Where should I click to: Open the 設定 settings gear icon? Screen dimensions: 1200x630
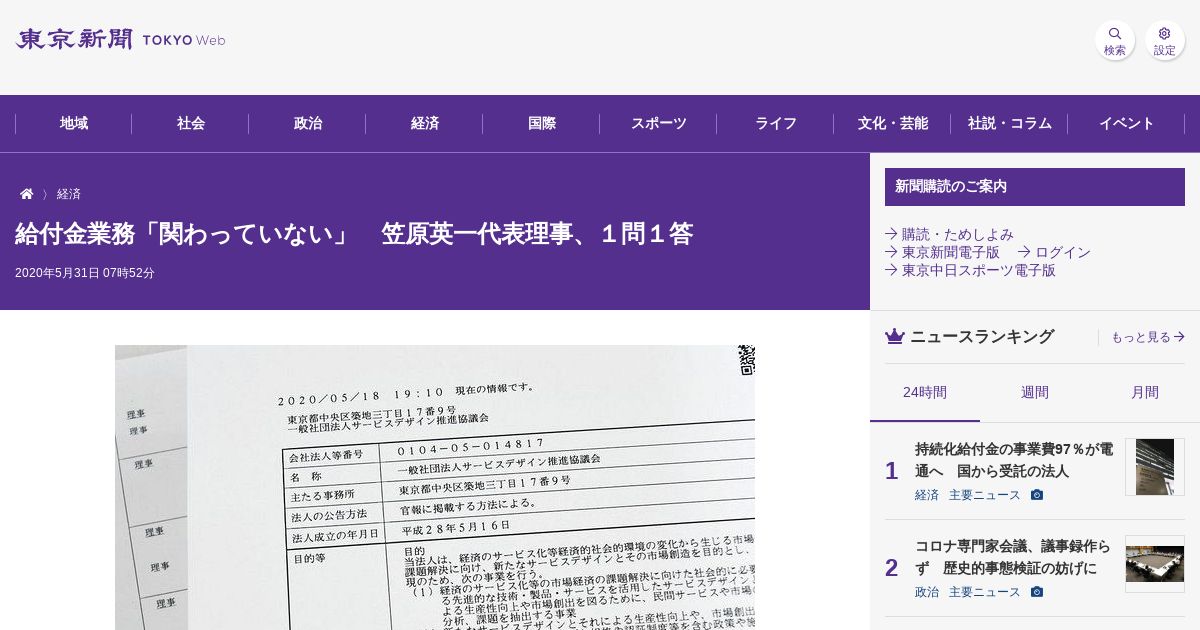(1165, 40)
